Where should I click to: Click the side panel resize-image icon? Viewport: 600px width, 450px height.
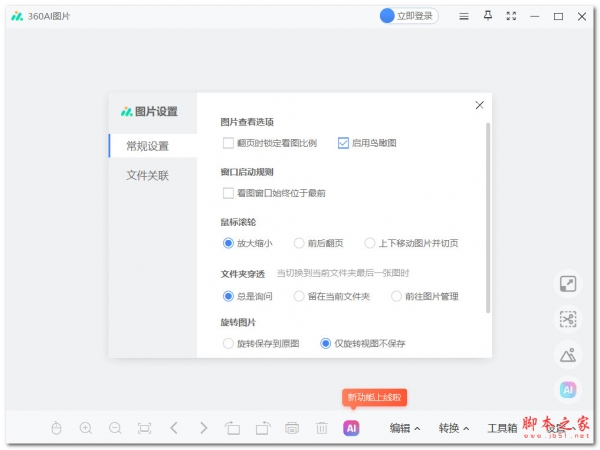coord(568,284)
